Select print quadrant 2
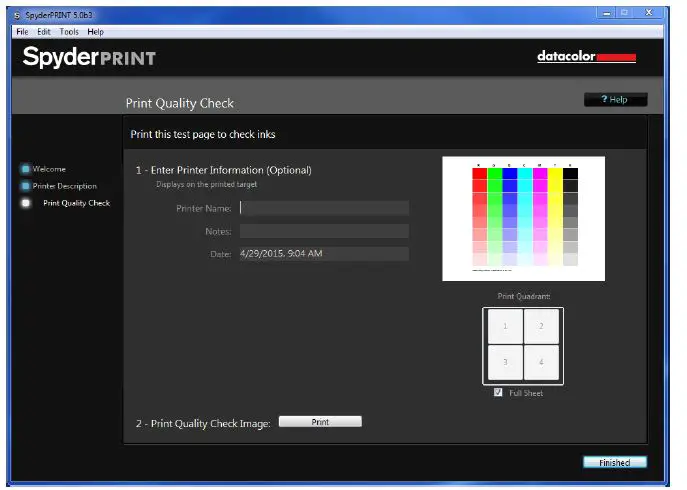687x490 pixels. (x=541, y=326)
